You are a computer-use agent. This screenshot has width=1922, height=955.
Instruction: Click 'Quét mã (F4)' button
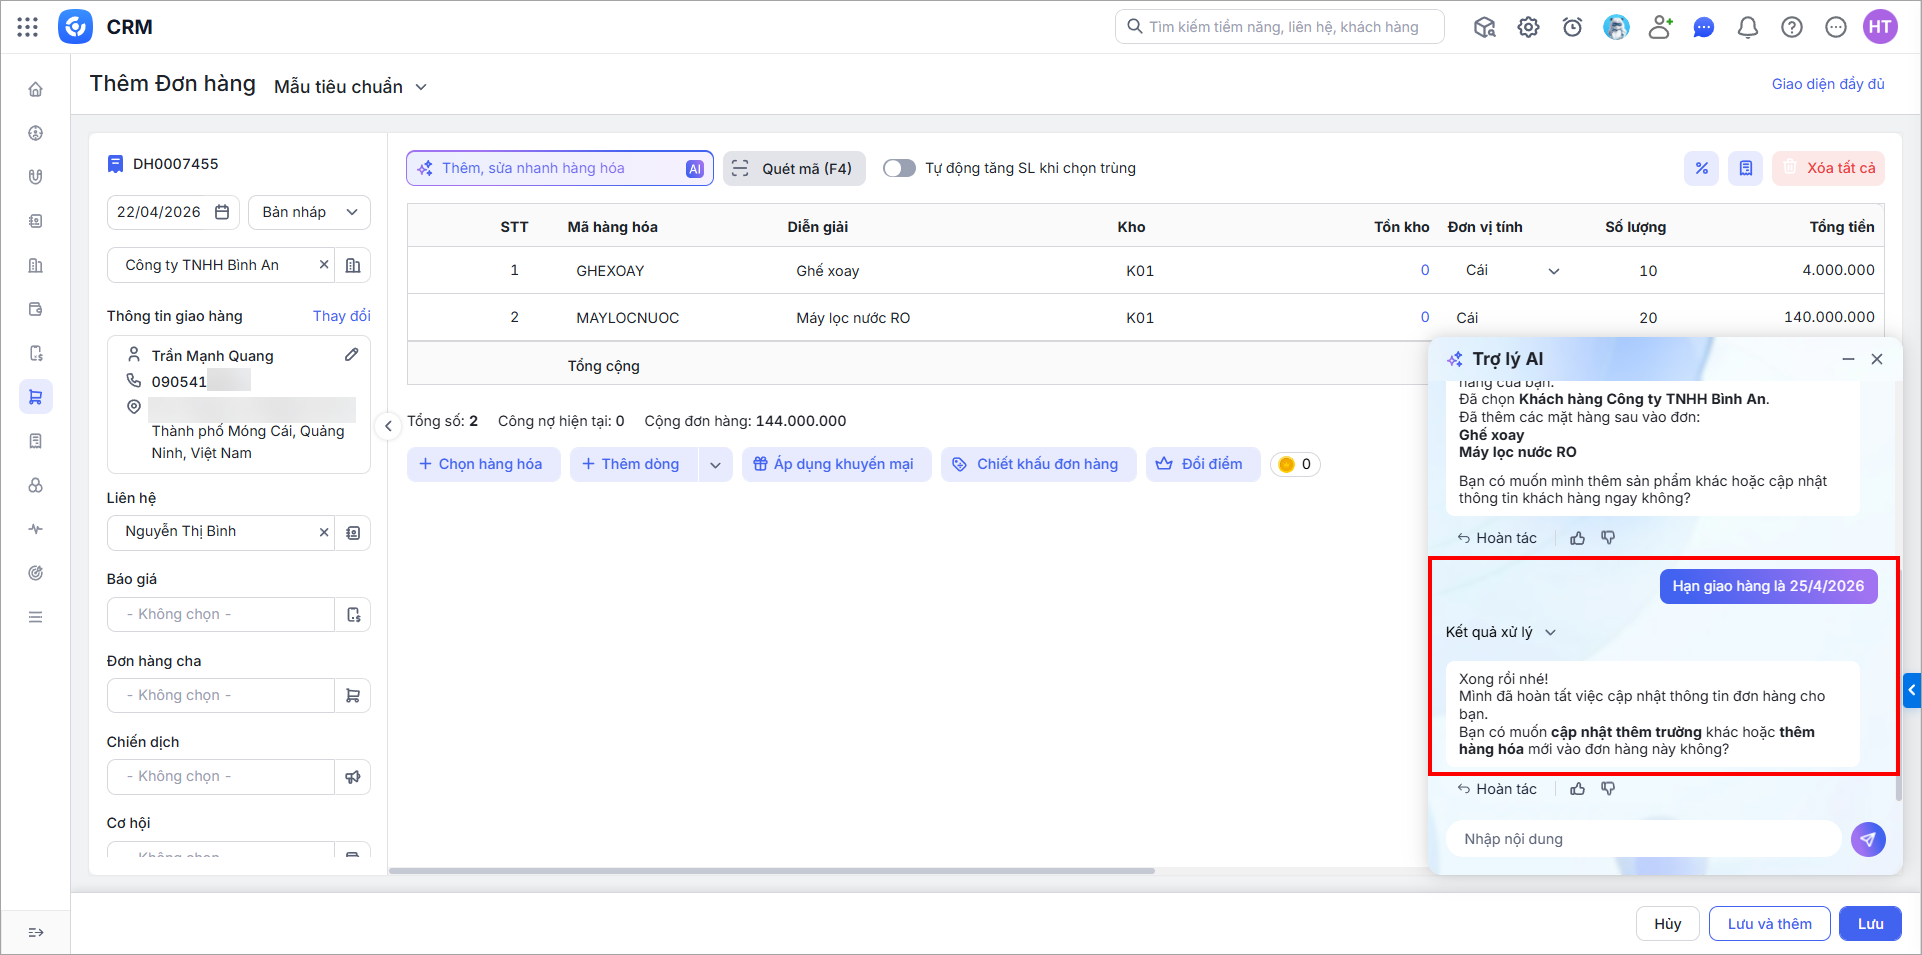(795, 168)
